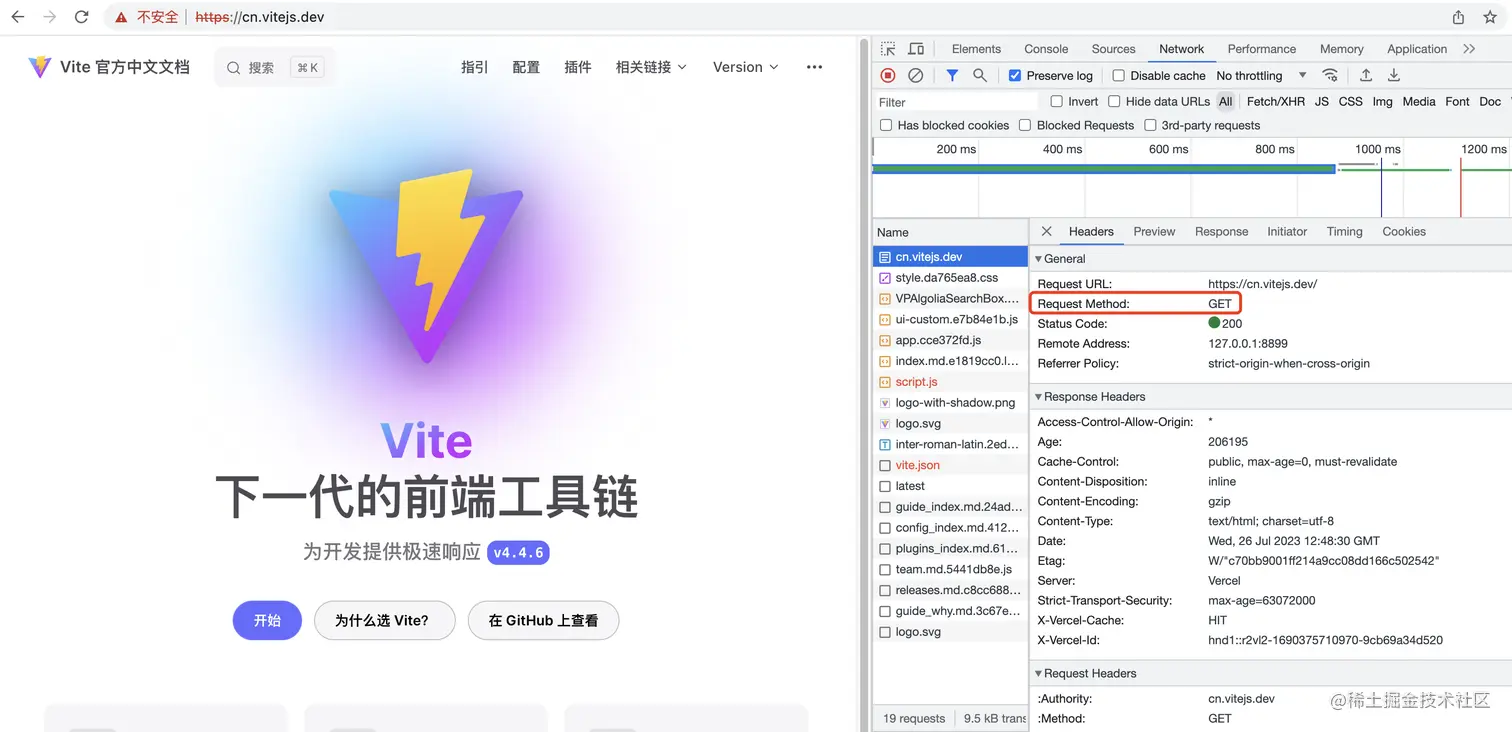Screen dimensions: 1512x732
Task: Enable the Disable cache checkbox
Action: tap(1119, 76)
